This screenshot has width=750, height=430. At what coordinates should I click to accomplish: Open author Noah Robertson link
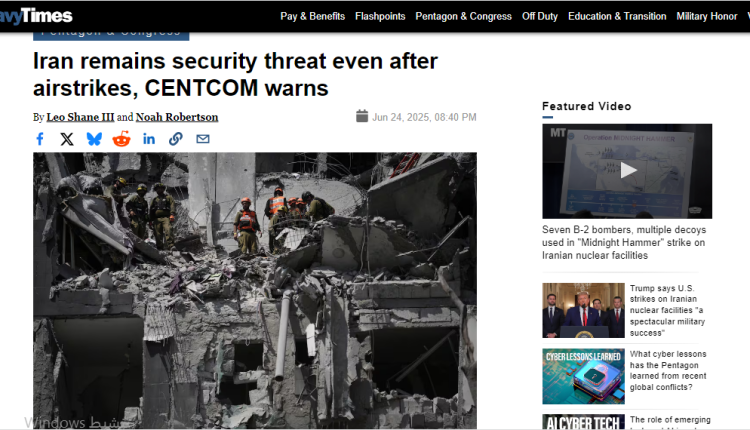coord(177,117)
